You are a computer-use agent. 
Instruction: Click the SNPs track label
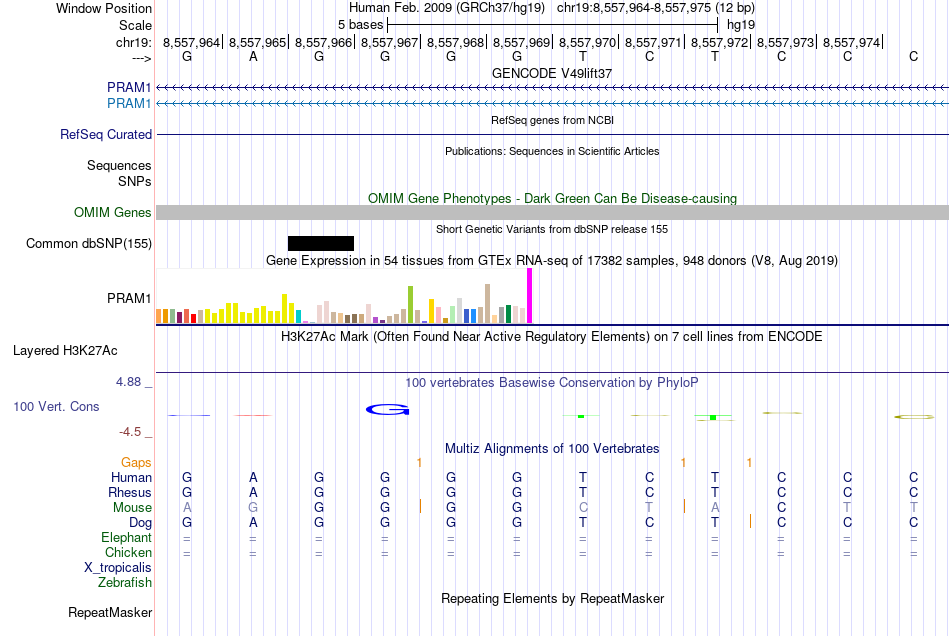pyautogui.click(x=135, y=181)
